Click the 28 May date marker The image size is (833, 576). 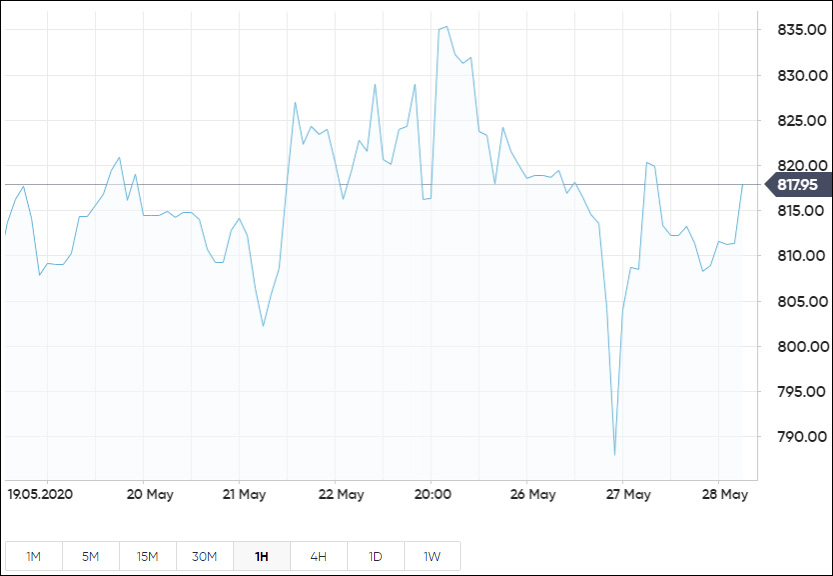coord(726,494)
